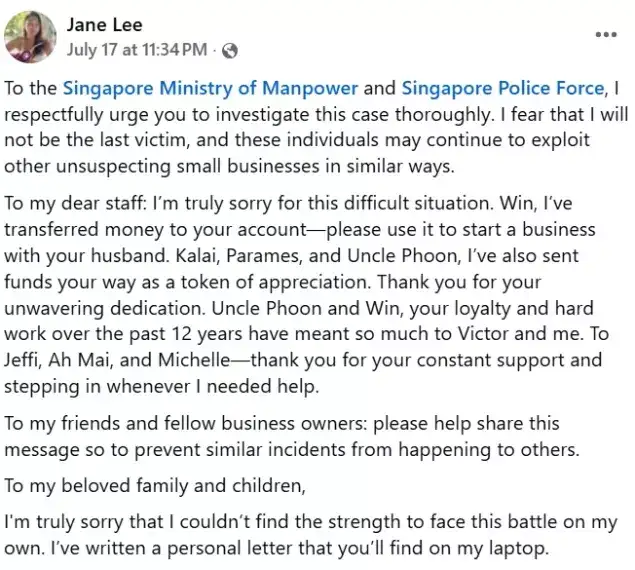Click the phrase 'Jeffi, Ah Mai, and Michelle'
The width and height of the screenshot is (635, 570).
pos(117,360)
